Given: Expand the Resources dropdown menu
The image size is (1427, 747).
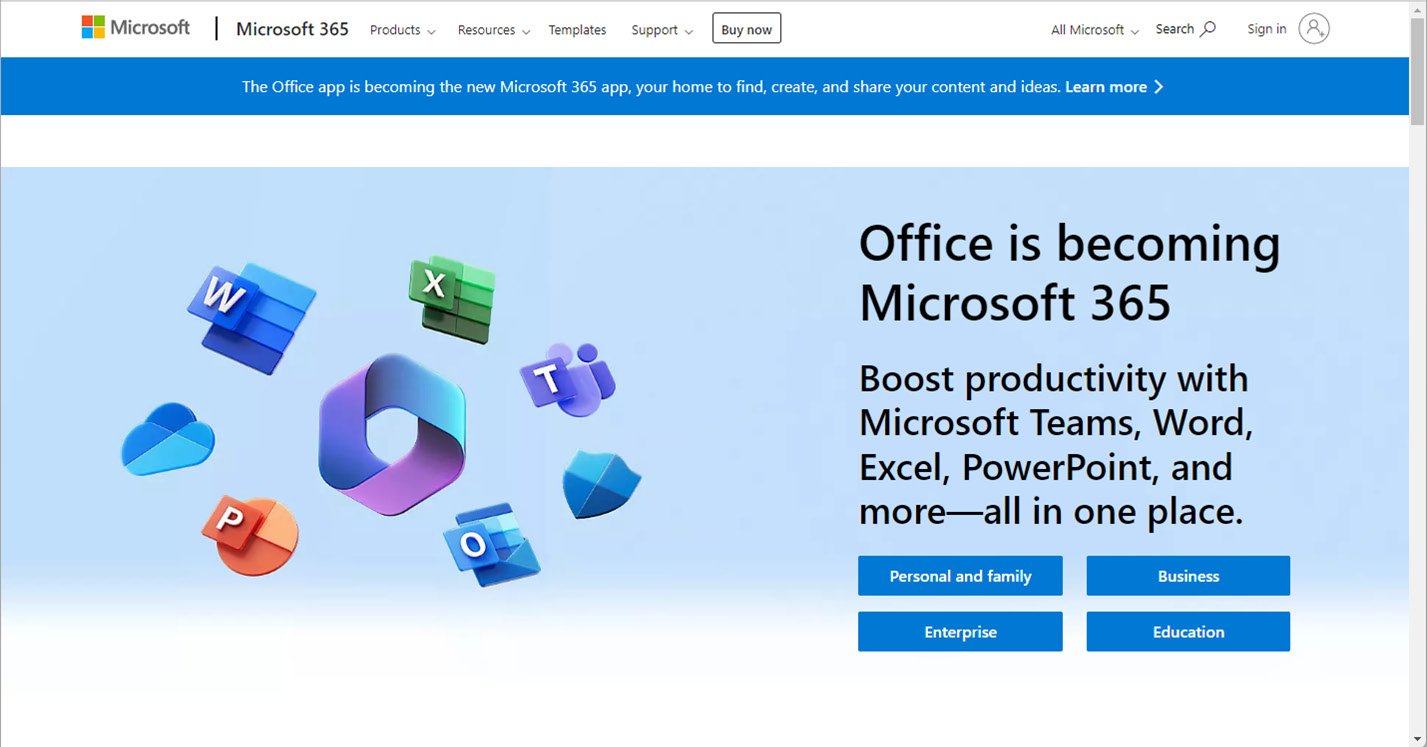Looking at the screenshot, I should [x=493, y=30].
